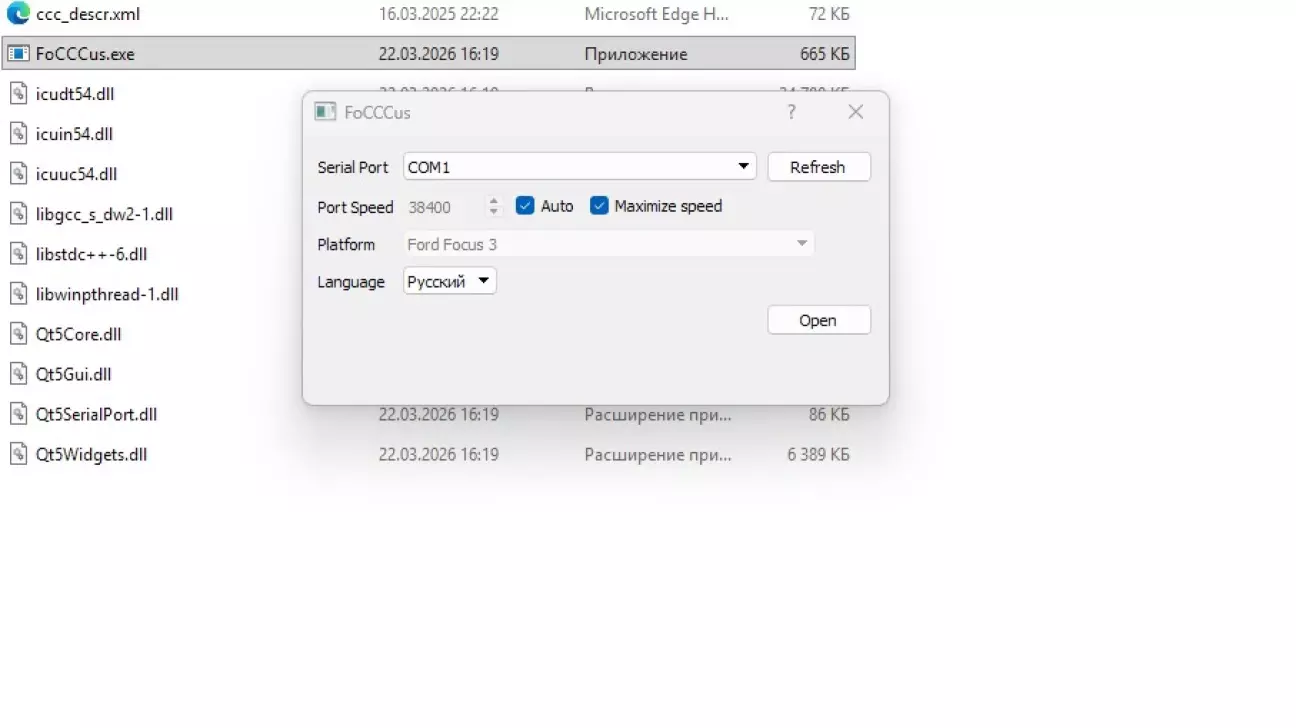Click the FoCCCus dialog title bar icon
Screen dimensions: 1296x728
point(325,112)
